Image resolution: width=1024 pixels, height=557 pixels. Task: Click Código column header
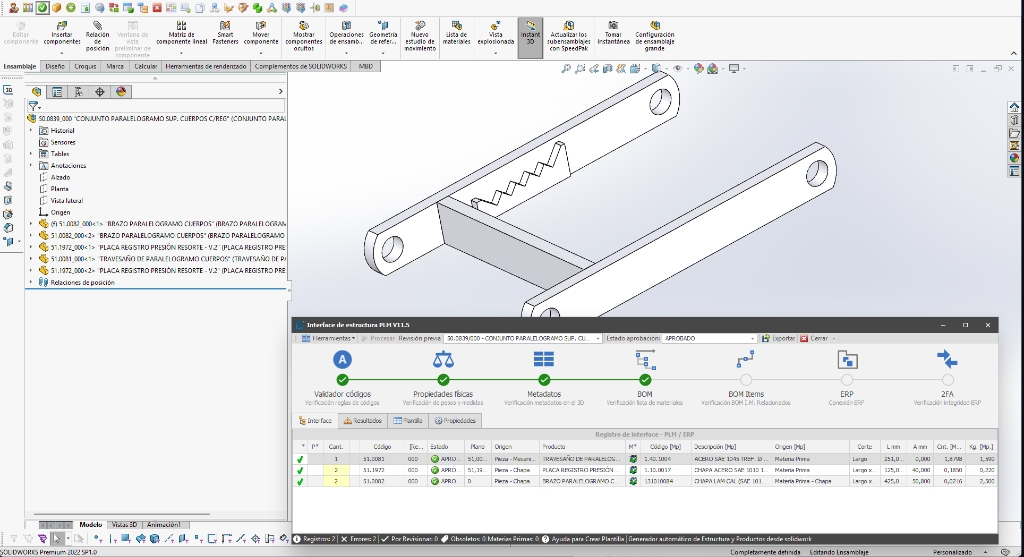[x=382, y=447]
